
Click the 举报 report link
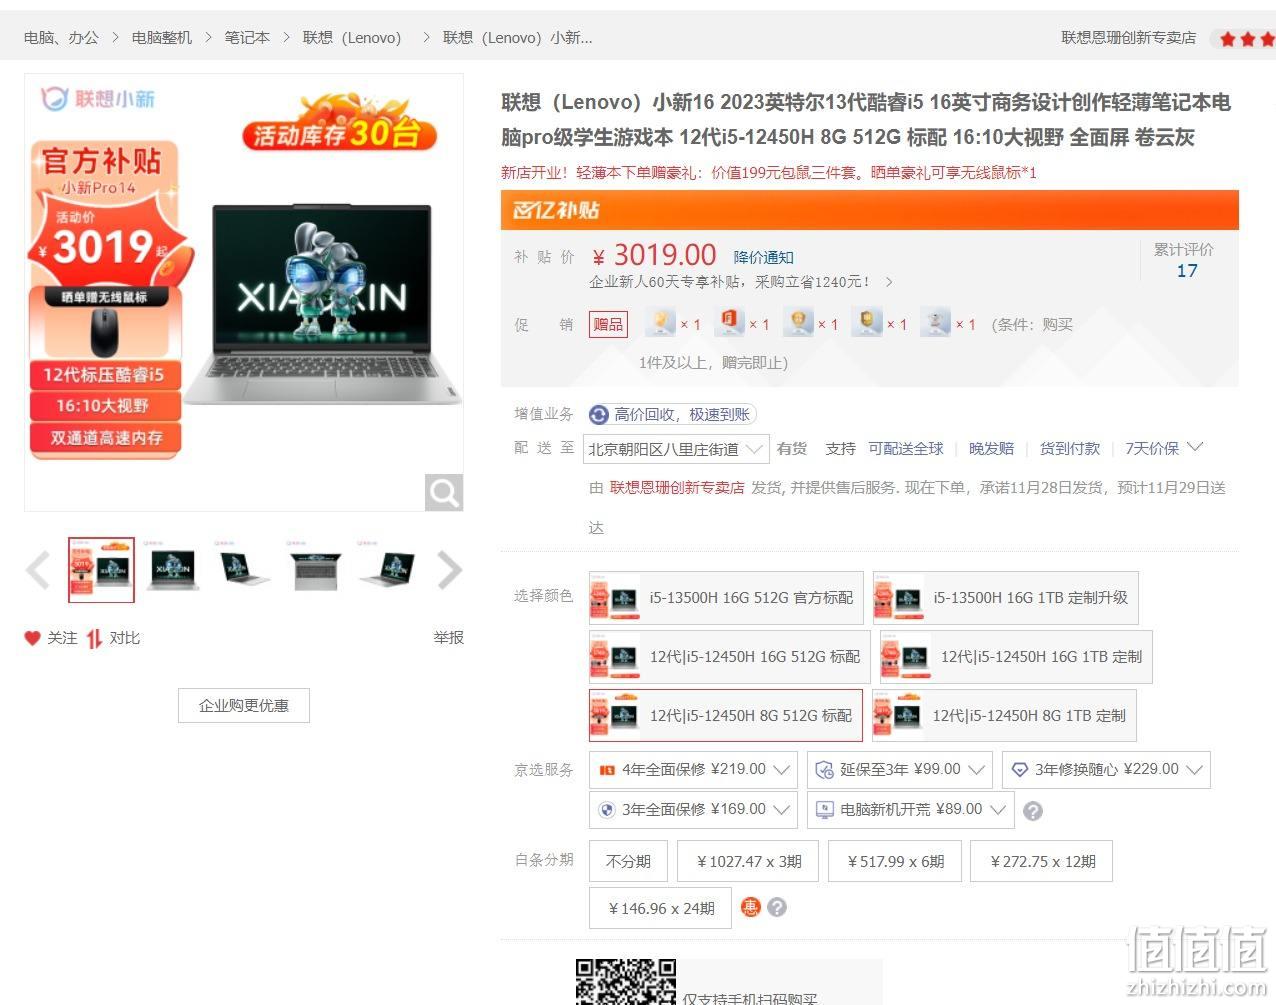[x=449, y=637]
